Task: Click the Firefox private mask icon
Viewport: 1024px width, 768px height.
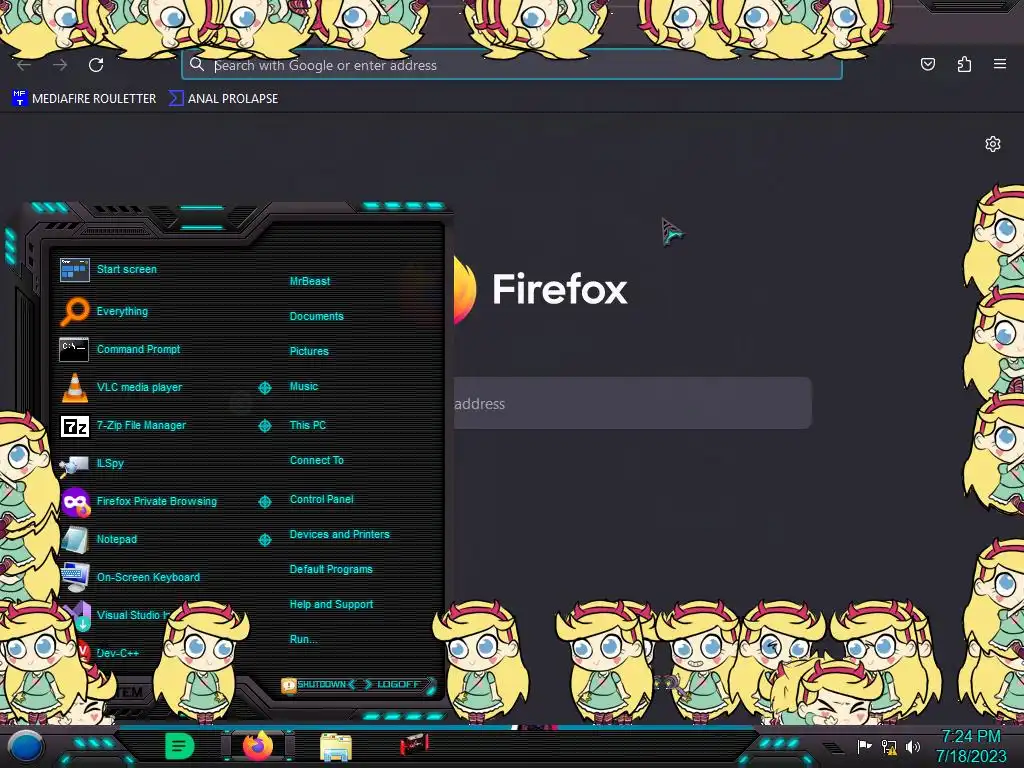Action: point(75,502)
